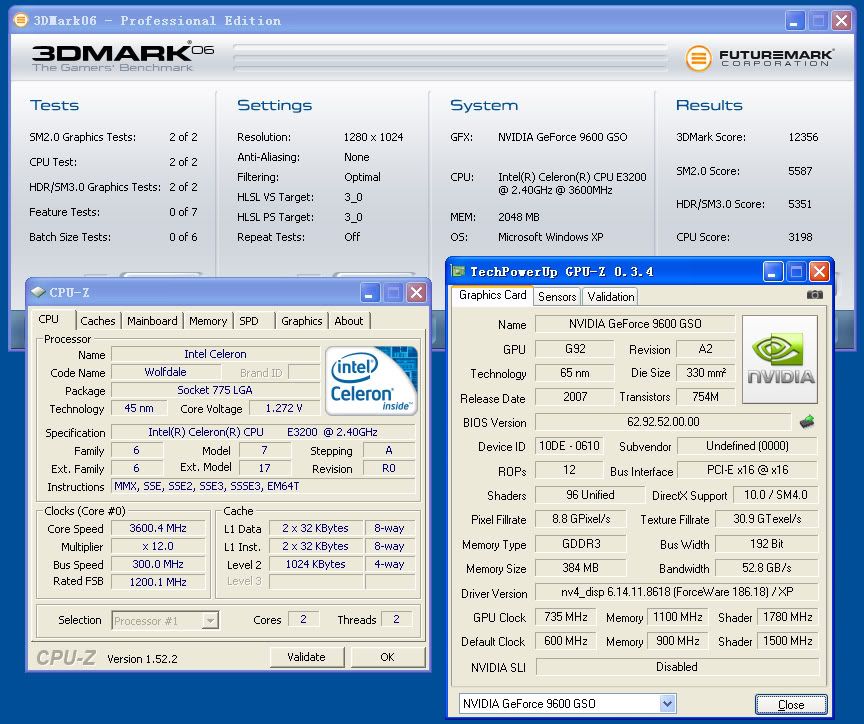
Task: Click the Close button in GPU-Z
Action: [791, 704]
